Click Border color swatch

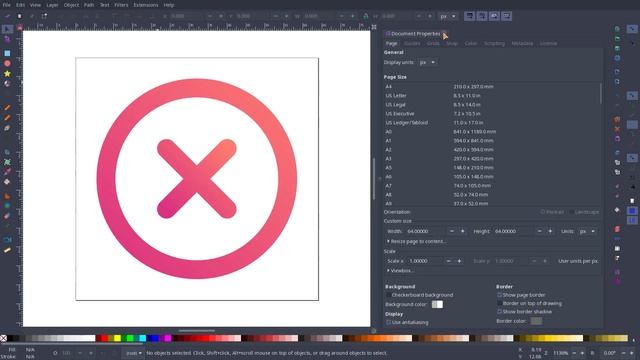point(536,321)
